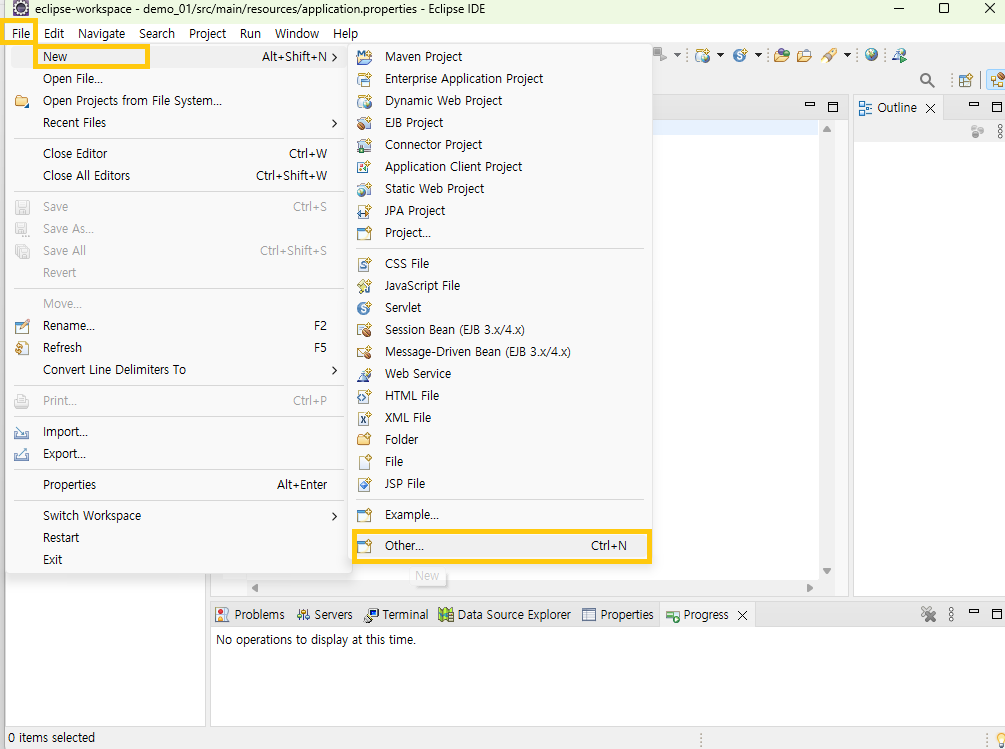Switch to the Properties tab
1005x749 pixels.
[x=618, y=615]
